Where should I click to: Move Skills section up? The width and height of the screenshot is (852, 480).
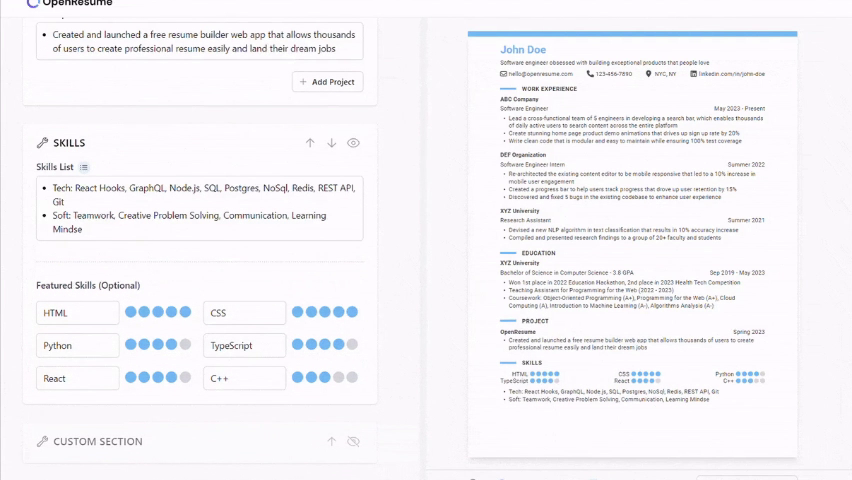[x=310, y=143]
